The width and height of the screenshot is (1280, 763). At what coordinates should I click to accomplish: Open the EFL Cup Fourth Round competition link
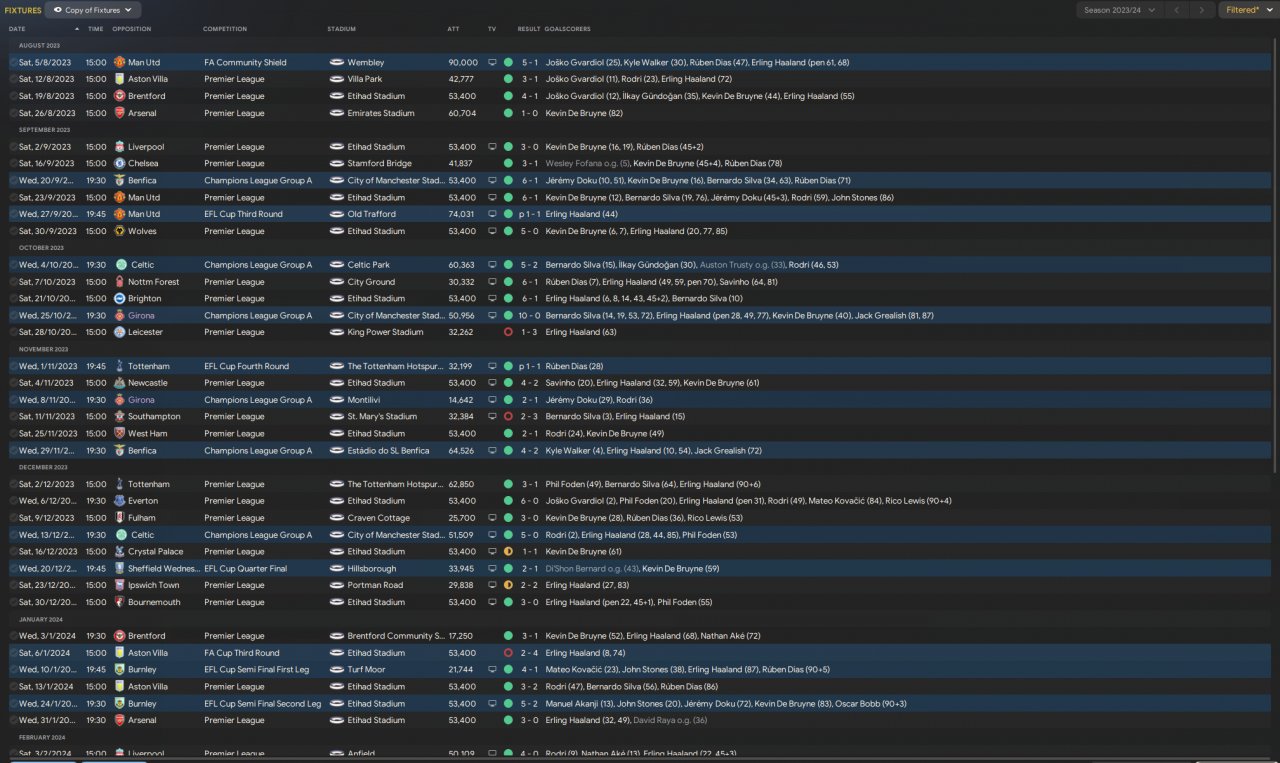[246, 366]
